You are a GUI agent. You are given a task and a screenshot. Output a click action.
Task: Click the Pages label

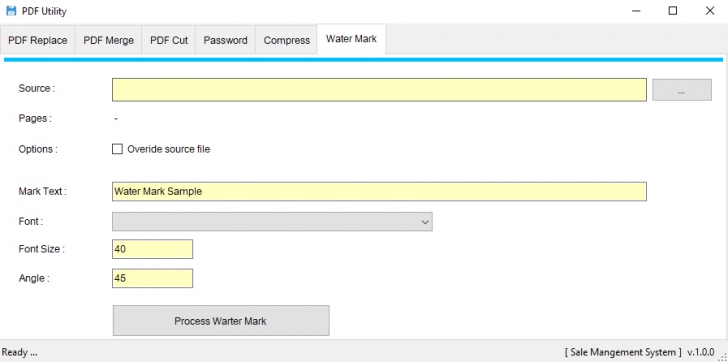point(35,118)
